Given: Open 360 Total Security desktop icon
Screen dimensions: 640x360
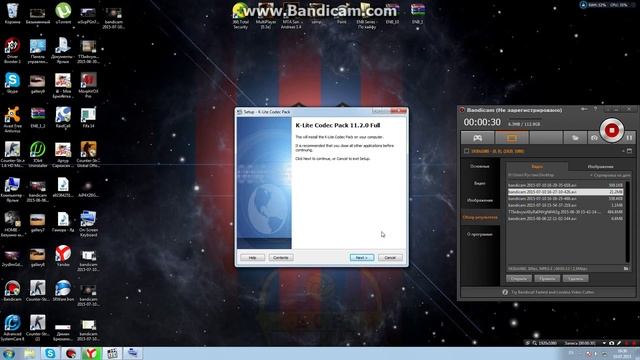Looking at the screenshot, I should coord(240,16).
